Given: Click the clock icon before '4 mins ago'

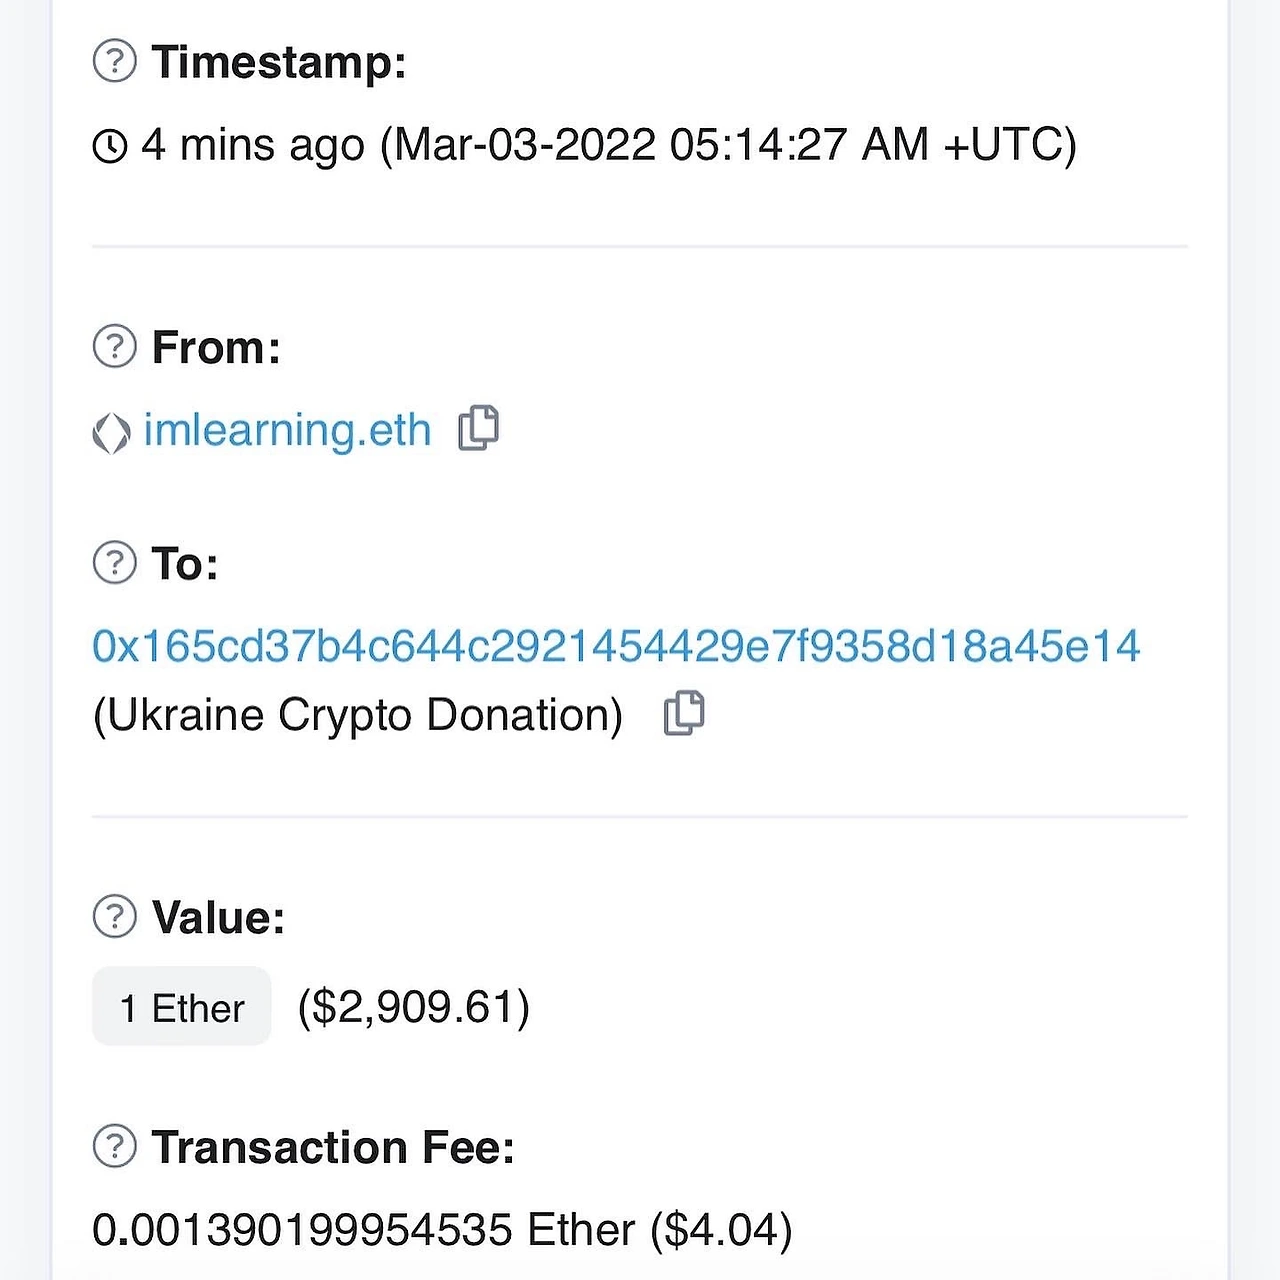Looking at the screenshot, I should [110, 146].
